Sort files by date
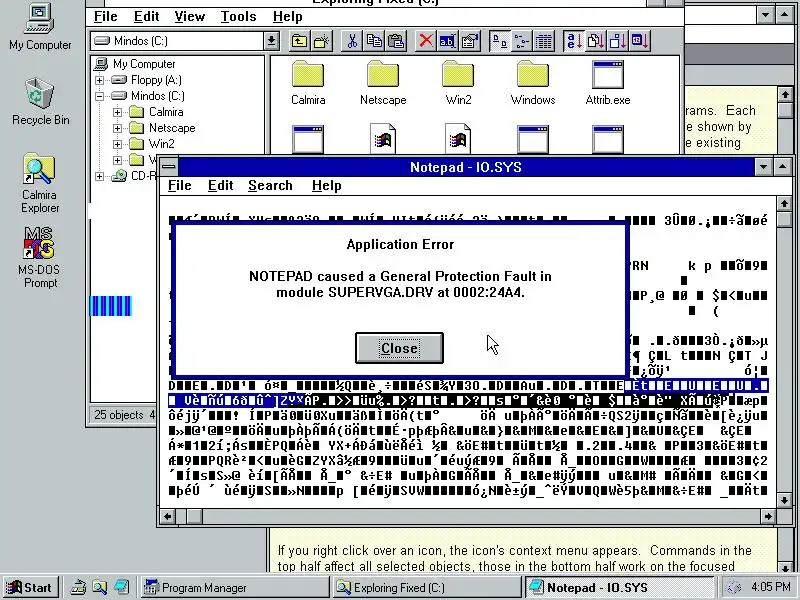Screen dimensions: 800x600 pos(640,41)
